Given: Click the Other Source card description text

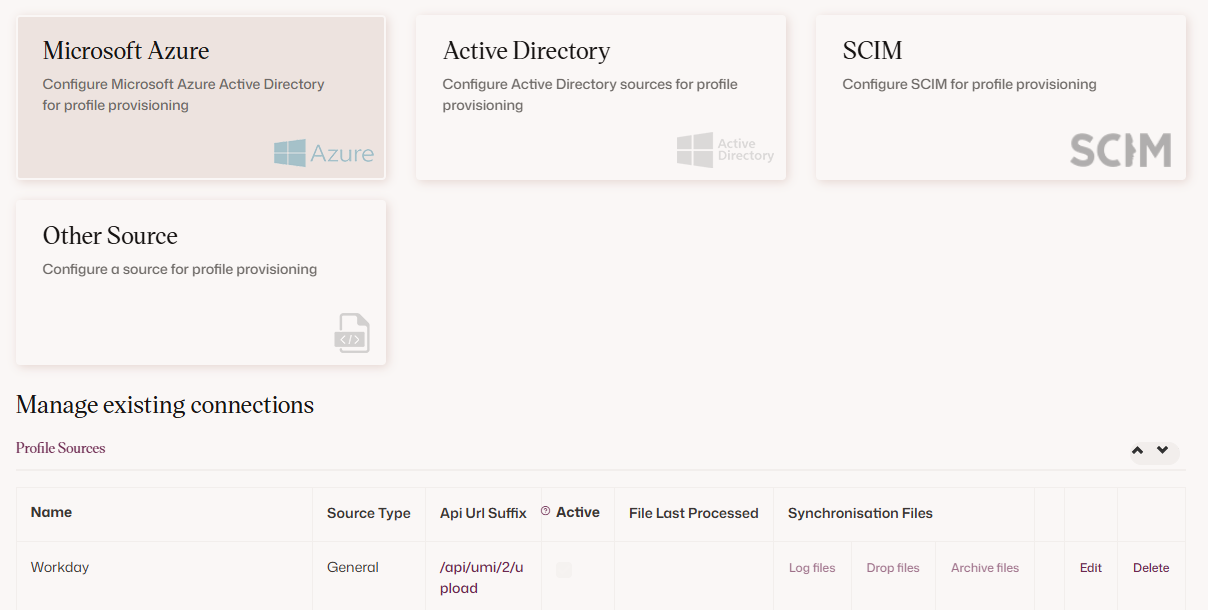Looking at the screenshot, I should tap(180, 269).
